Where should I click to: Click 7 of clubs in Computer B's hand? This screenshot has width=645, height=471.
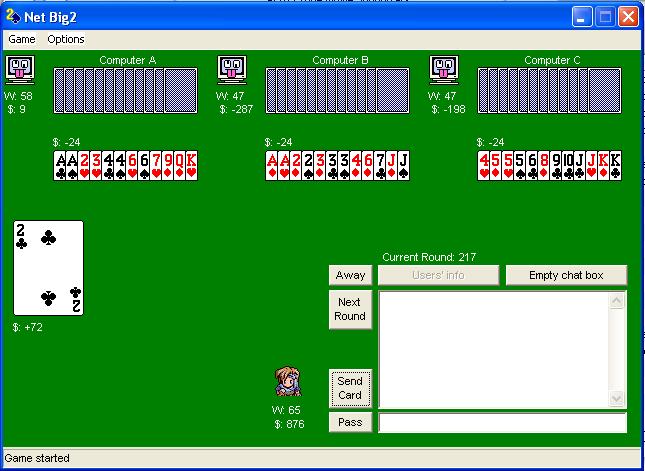tap(380, 165)
